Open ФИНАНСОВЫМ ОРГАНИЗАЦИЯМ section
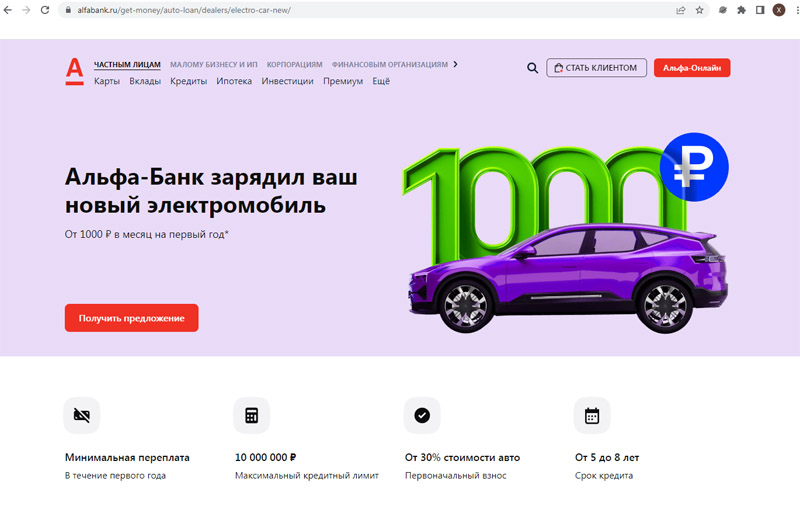 (390, 64)
